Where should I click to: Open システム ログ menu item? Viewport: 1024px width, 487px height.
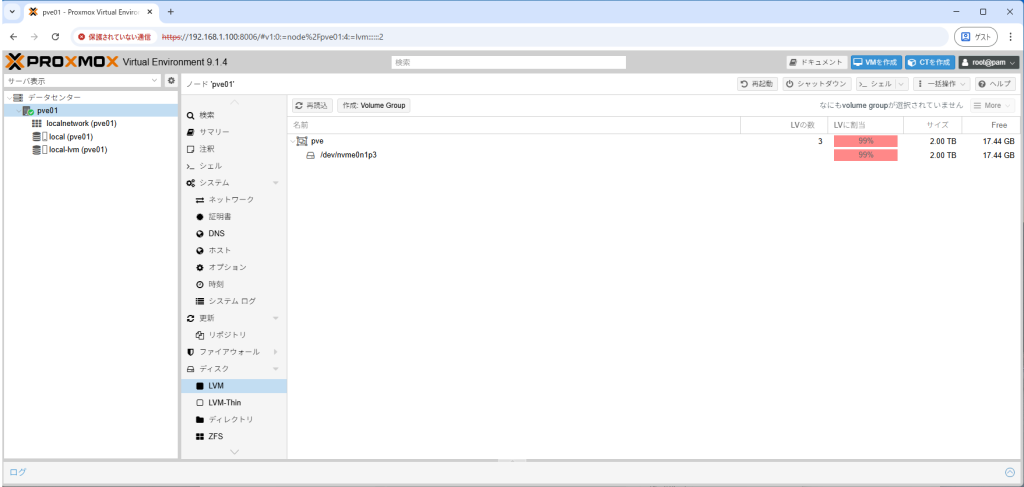234,302
